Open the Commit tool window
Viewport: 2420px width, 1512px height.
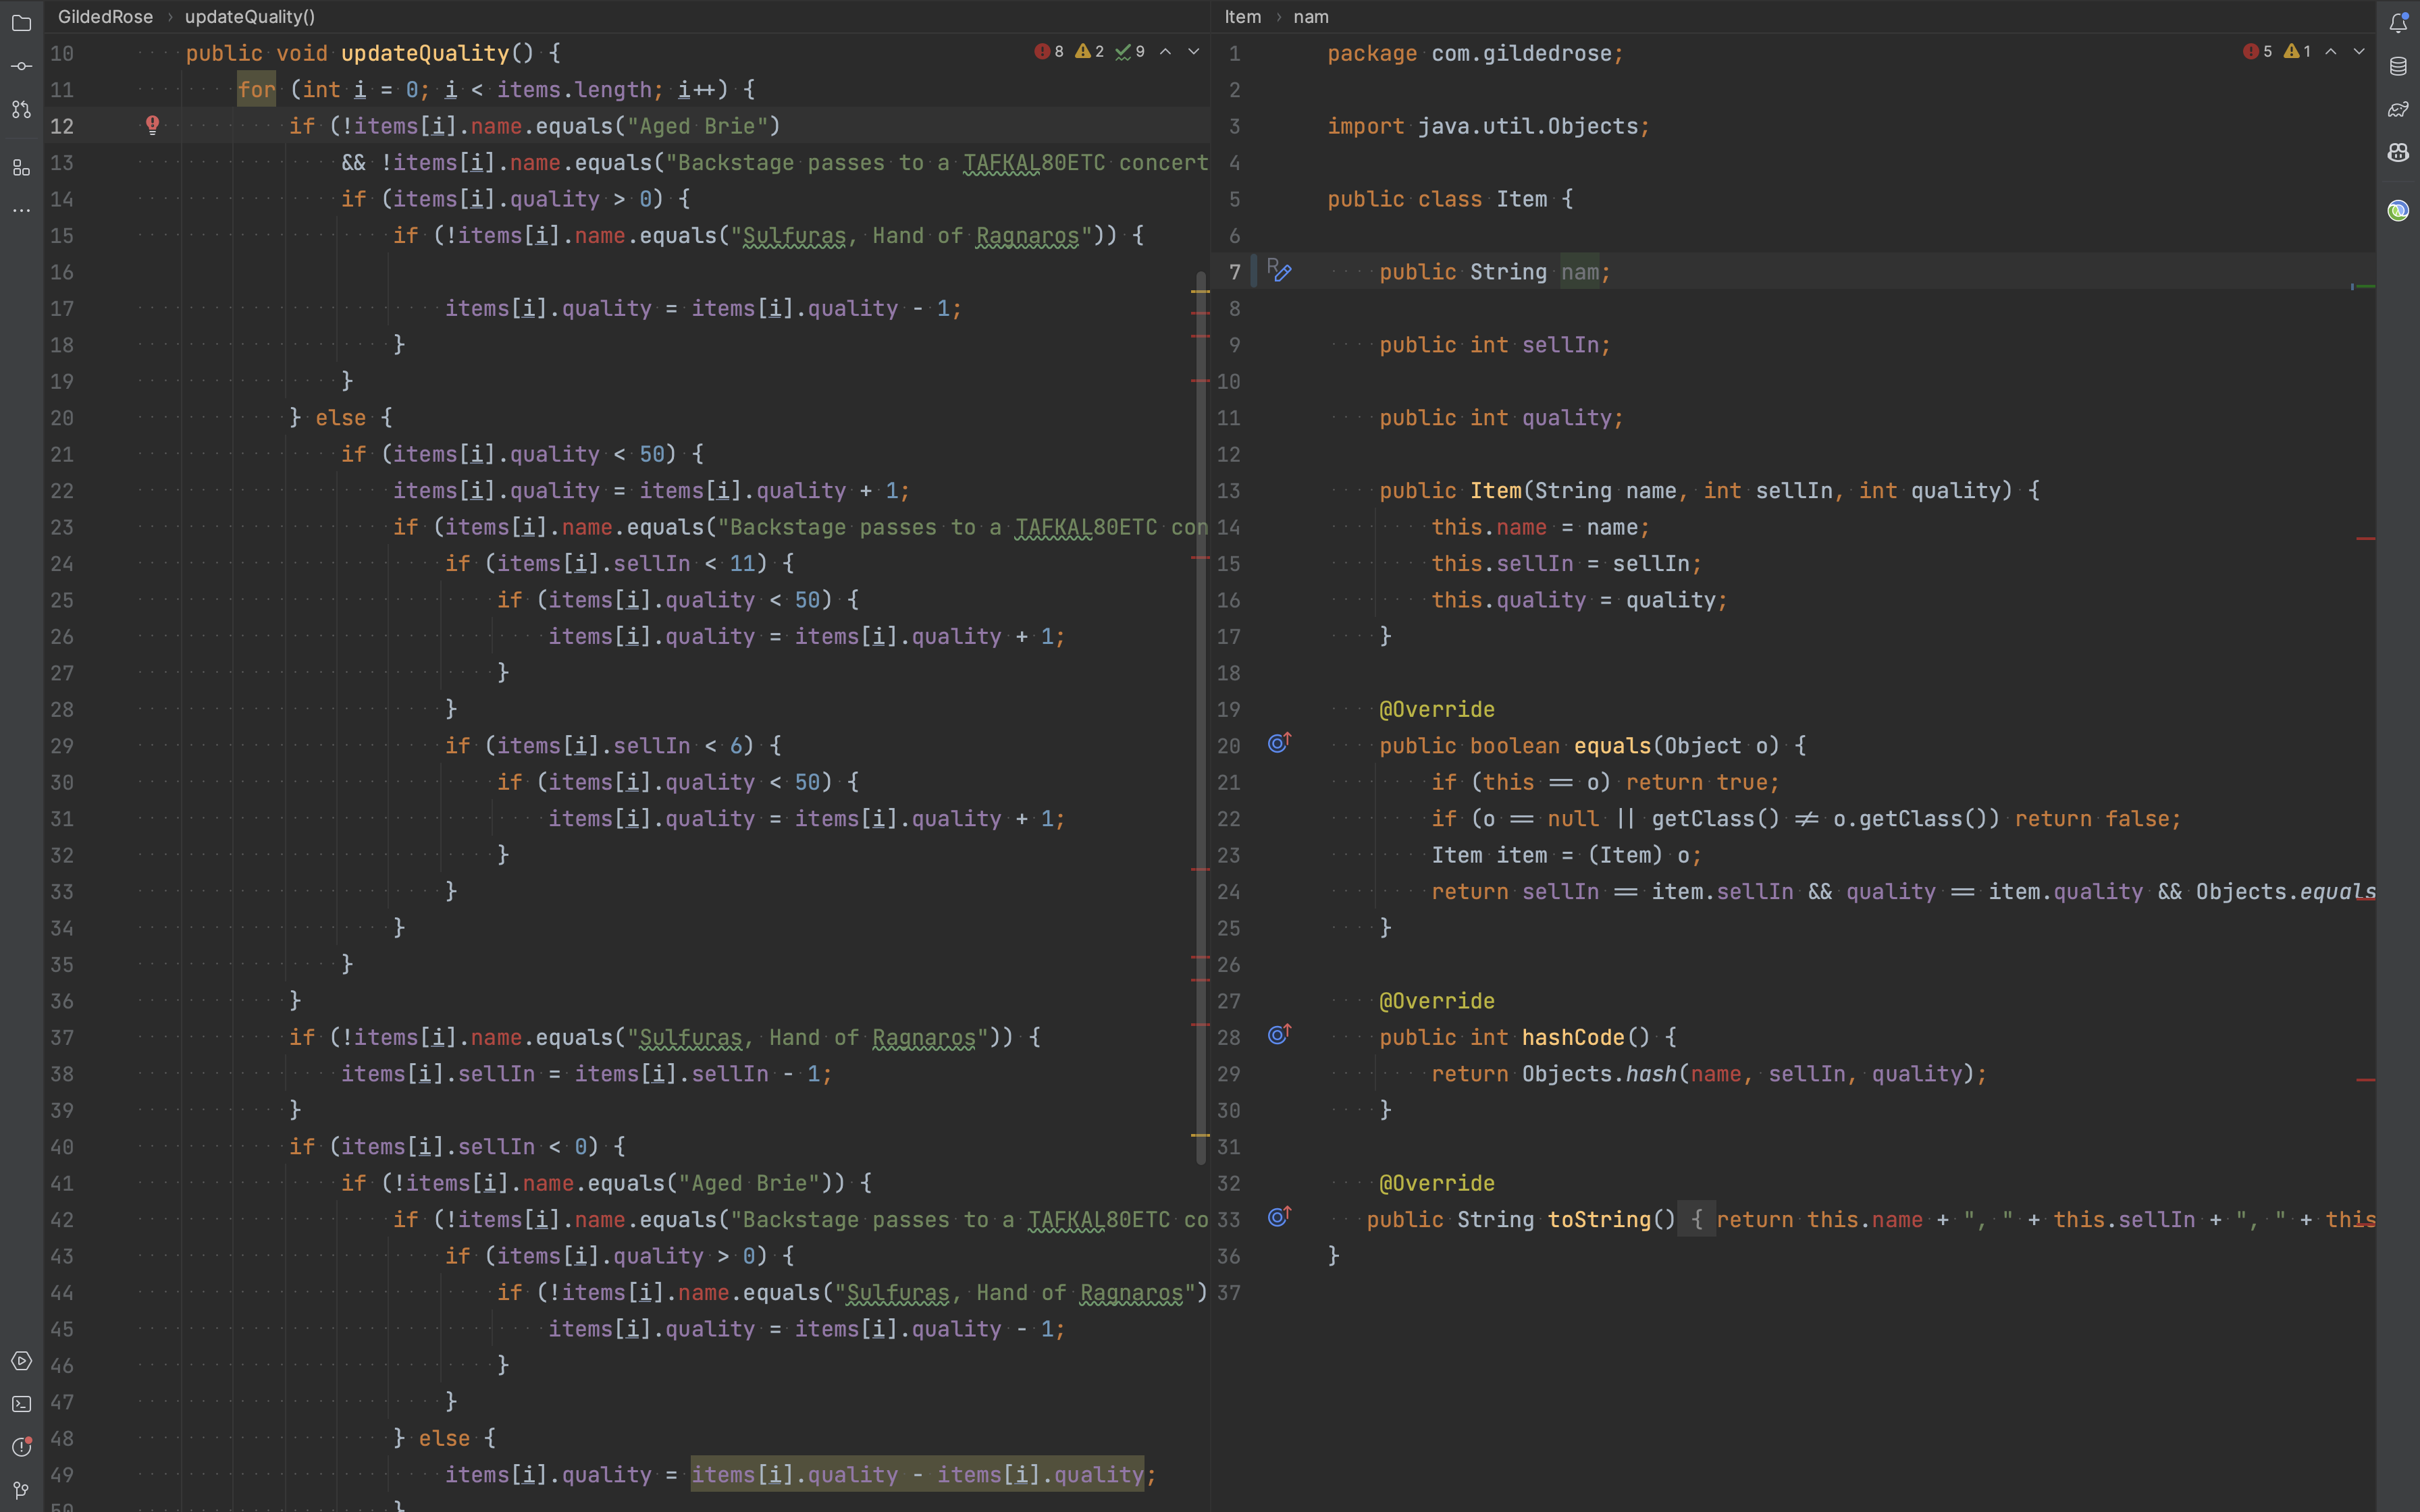pos(22,66)
